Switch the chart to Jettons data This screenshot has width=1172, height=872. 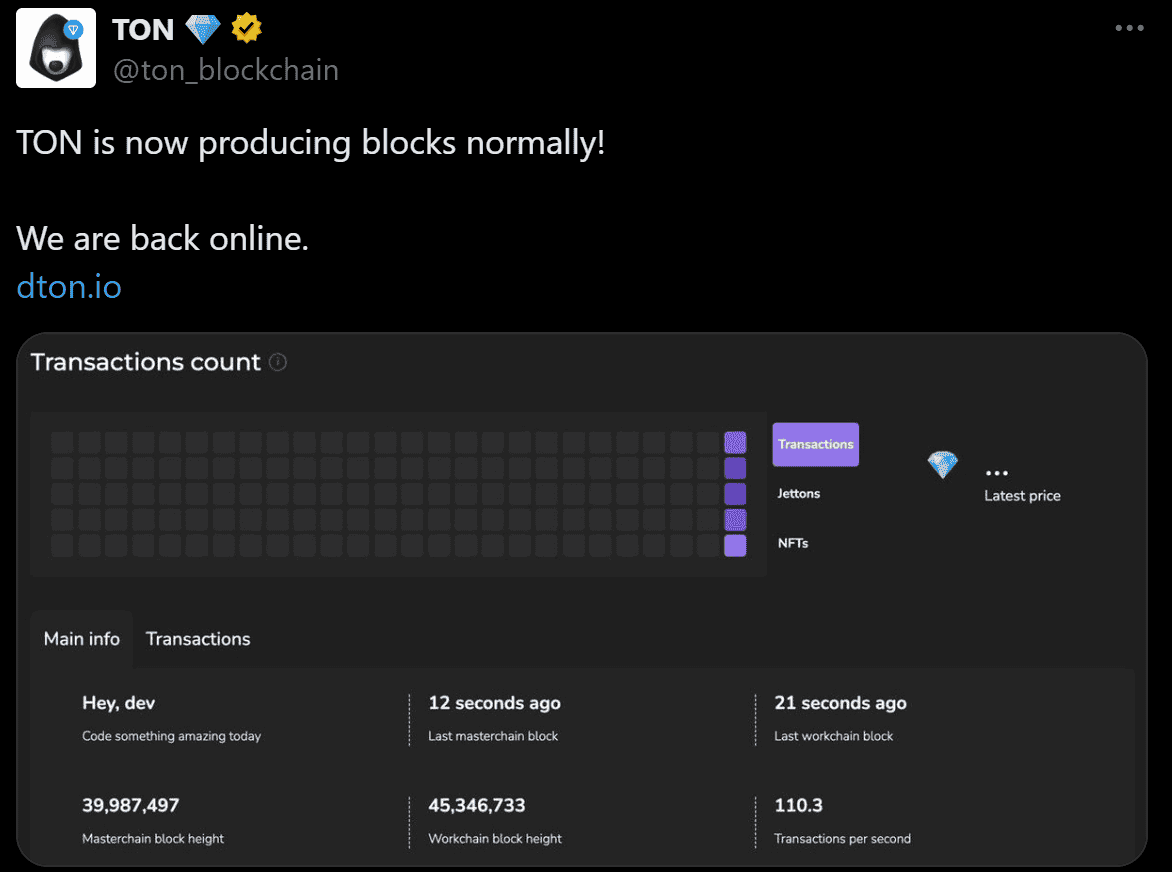point(798,493)
